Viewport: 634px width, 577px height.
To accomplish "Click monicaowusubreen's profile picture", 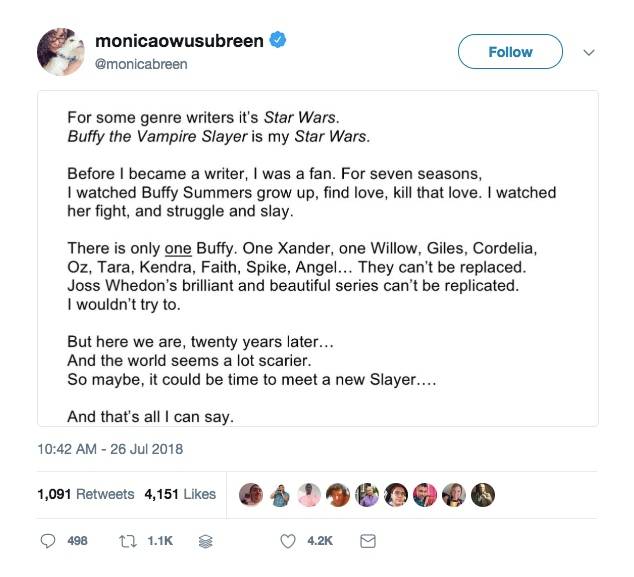I will (61, 51).
